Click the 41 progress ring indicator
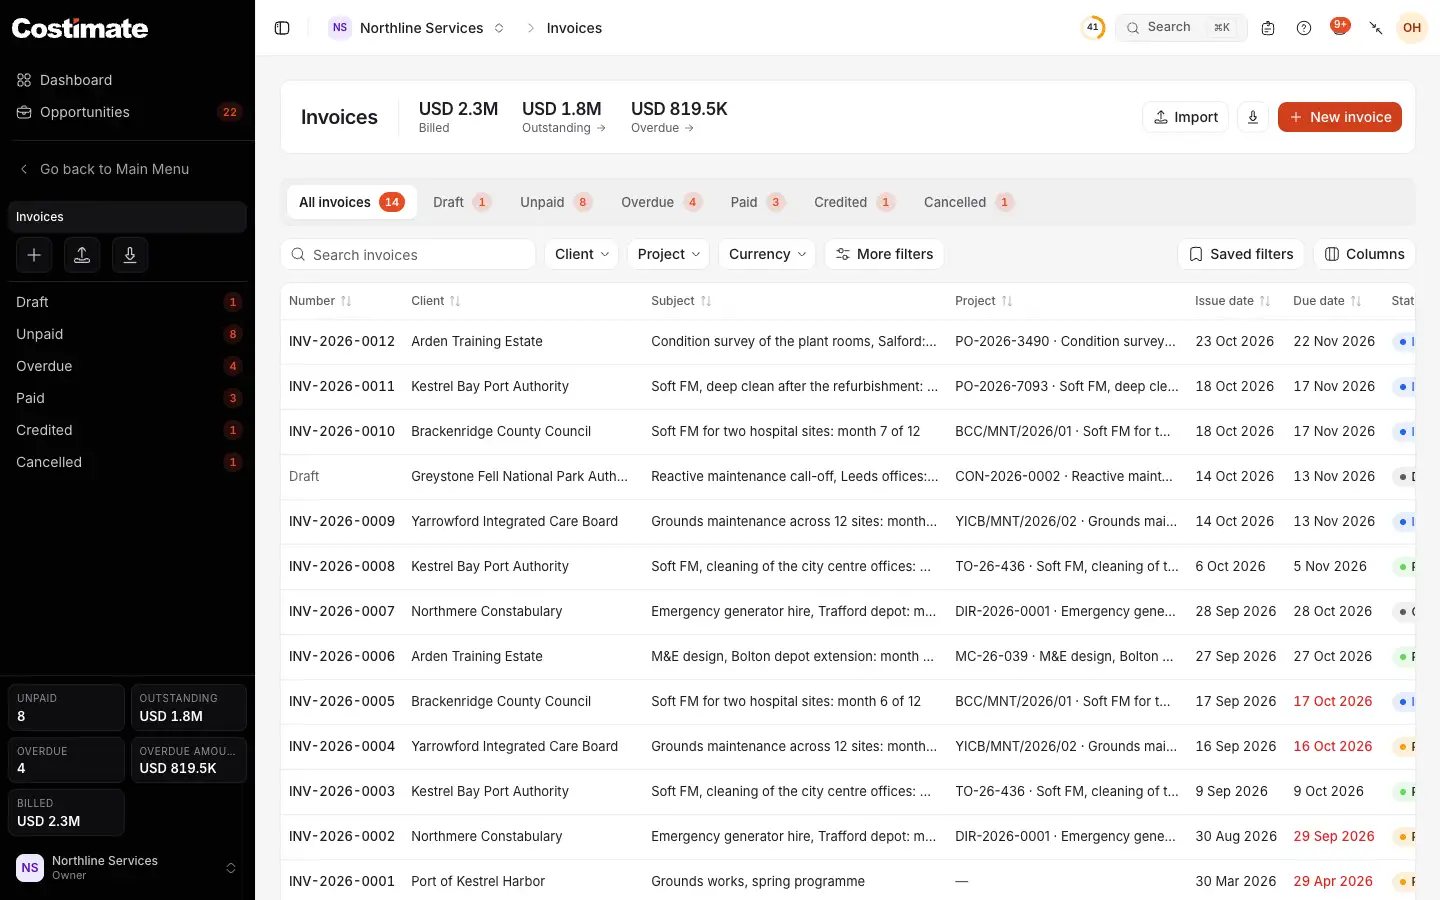 pos(1093,28)
